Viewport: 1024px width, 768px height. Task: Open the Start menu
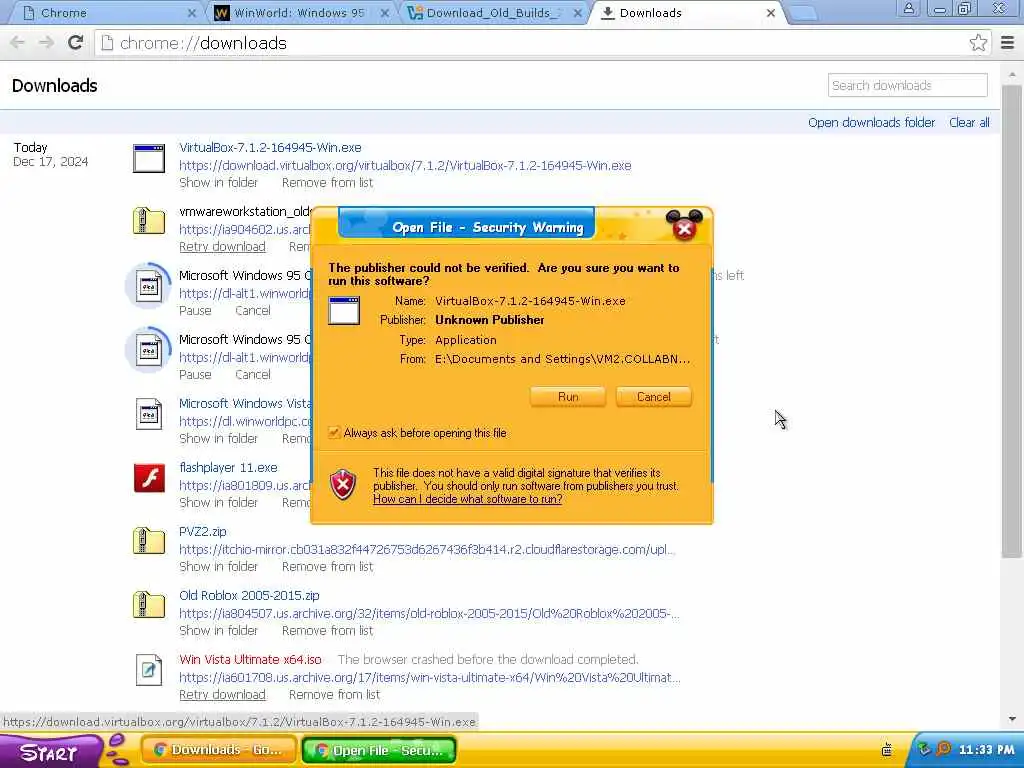coord(49,752)
